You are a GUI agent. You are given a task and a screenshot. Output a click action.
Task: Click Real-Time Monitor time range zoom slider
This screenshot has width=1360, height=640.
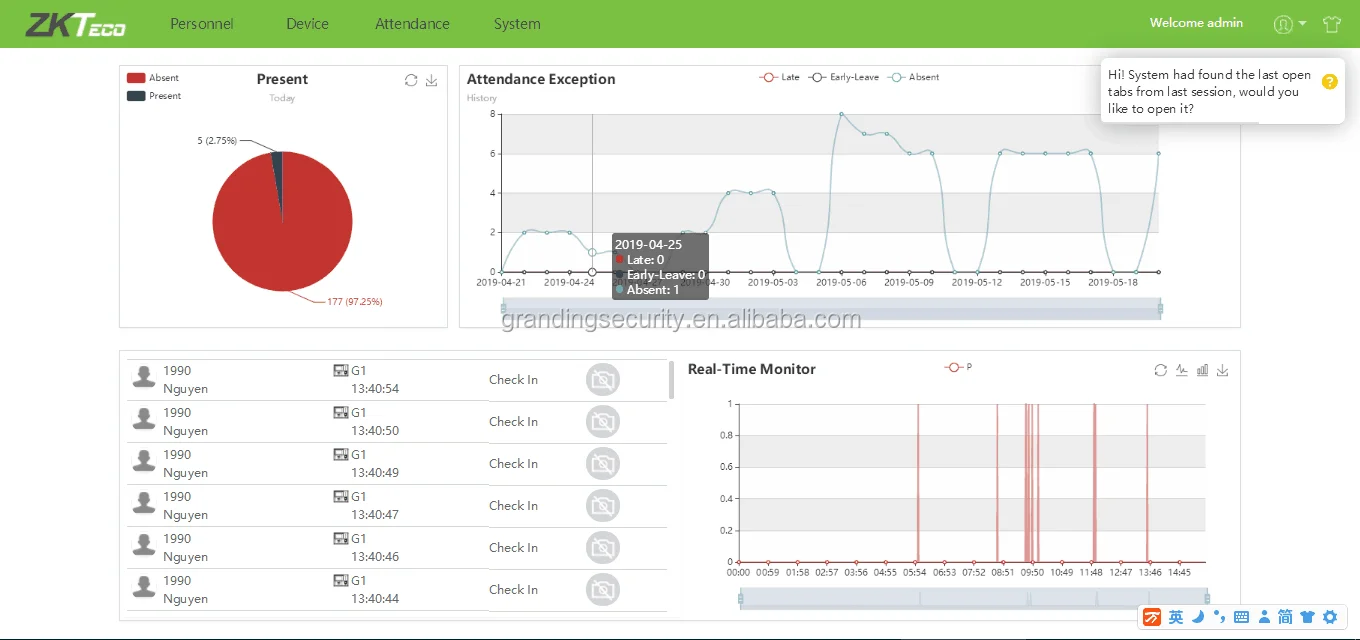[x=973, y=598]
